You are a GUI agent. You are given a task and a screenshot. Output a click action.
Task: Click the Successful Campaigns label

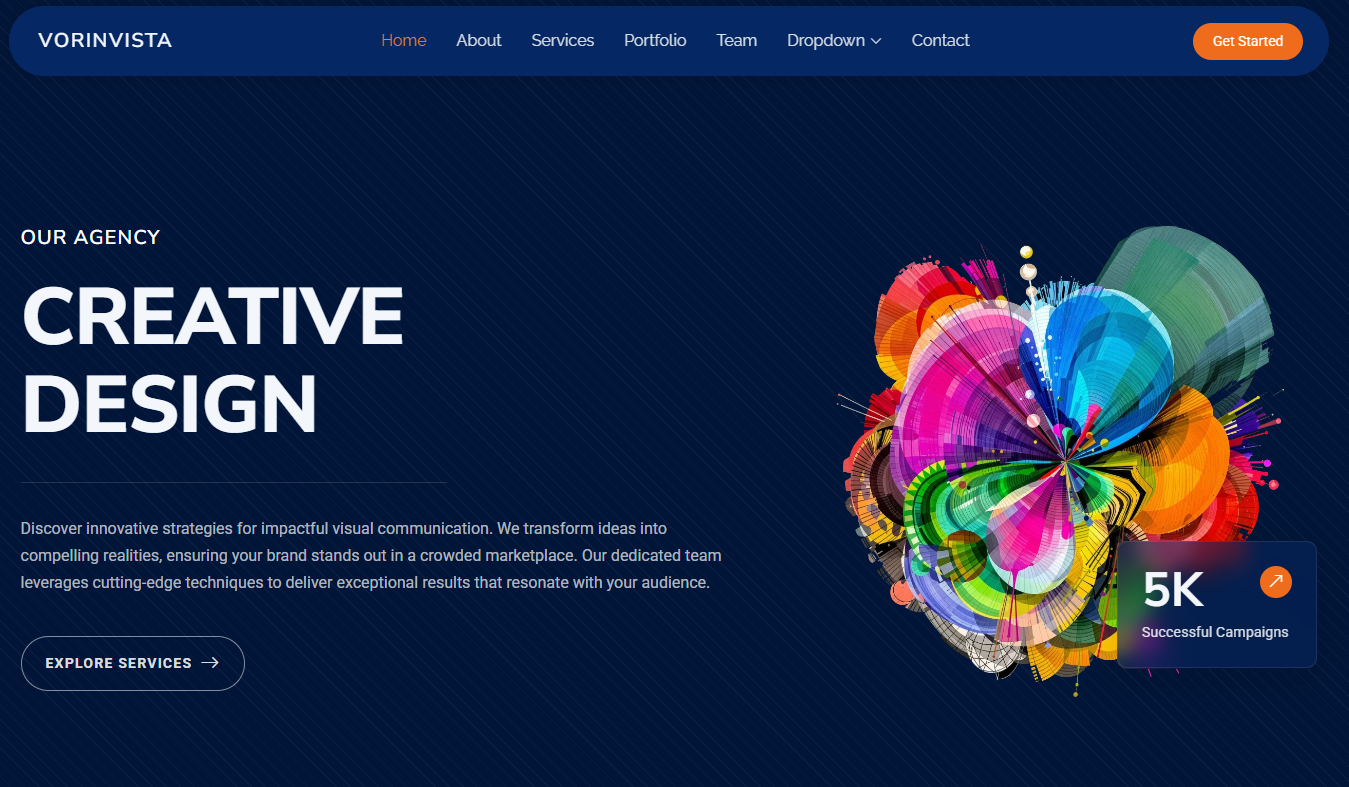pyautogui.click(x=1215, y=632)
